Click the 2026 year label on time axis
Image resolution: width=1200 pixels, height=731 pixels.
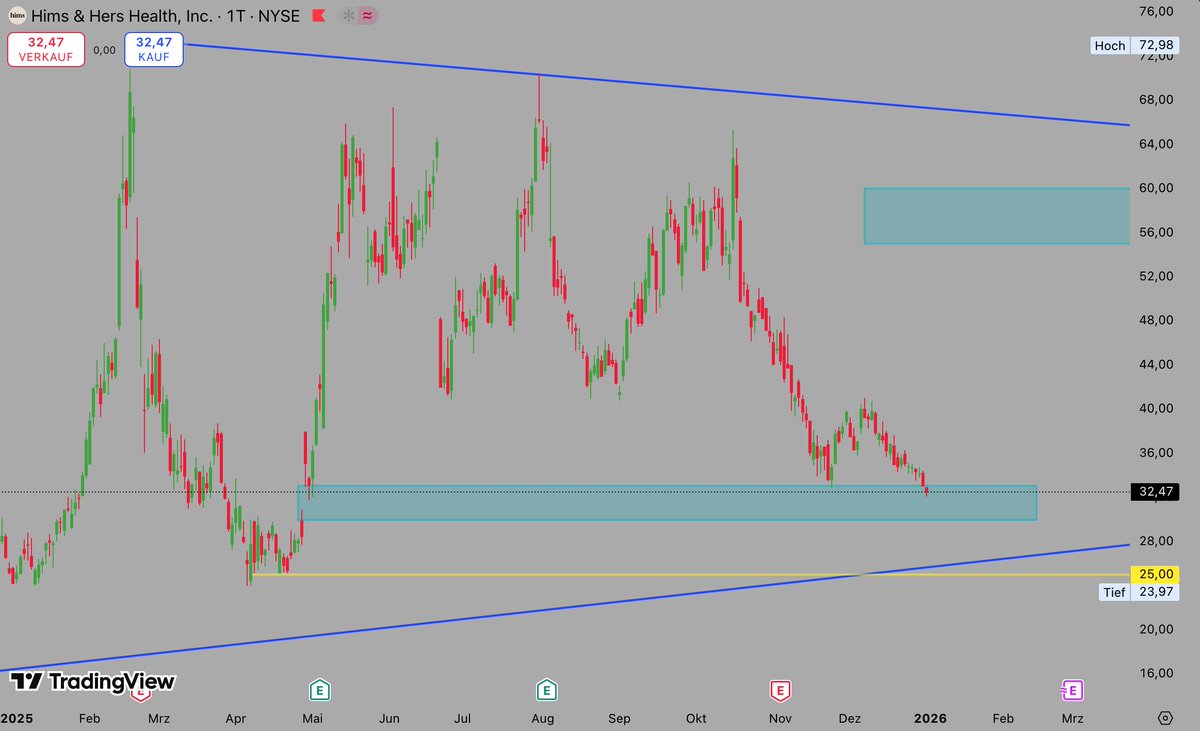(930, 718)
